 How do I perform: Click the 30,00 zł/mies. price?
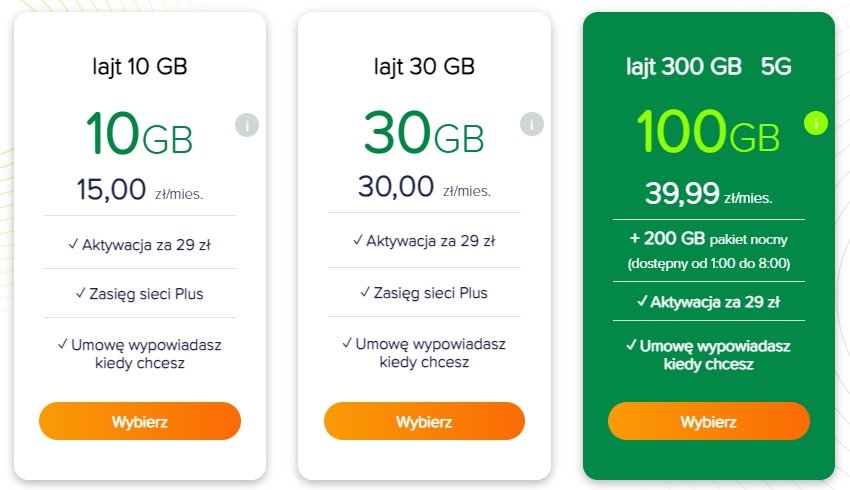pyautogui.click(x=424, y=187)
